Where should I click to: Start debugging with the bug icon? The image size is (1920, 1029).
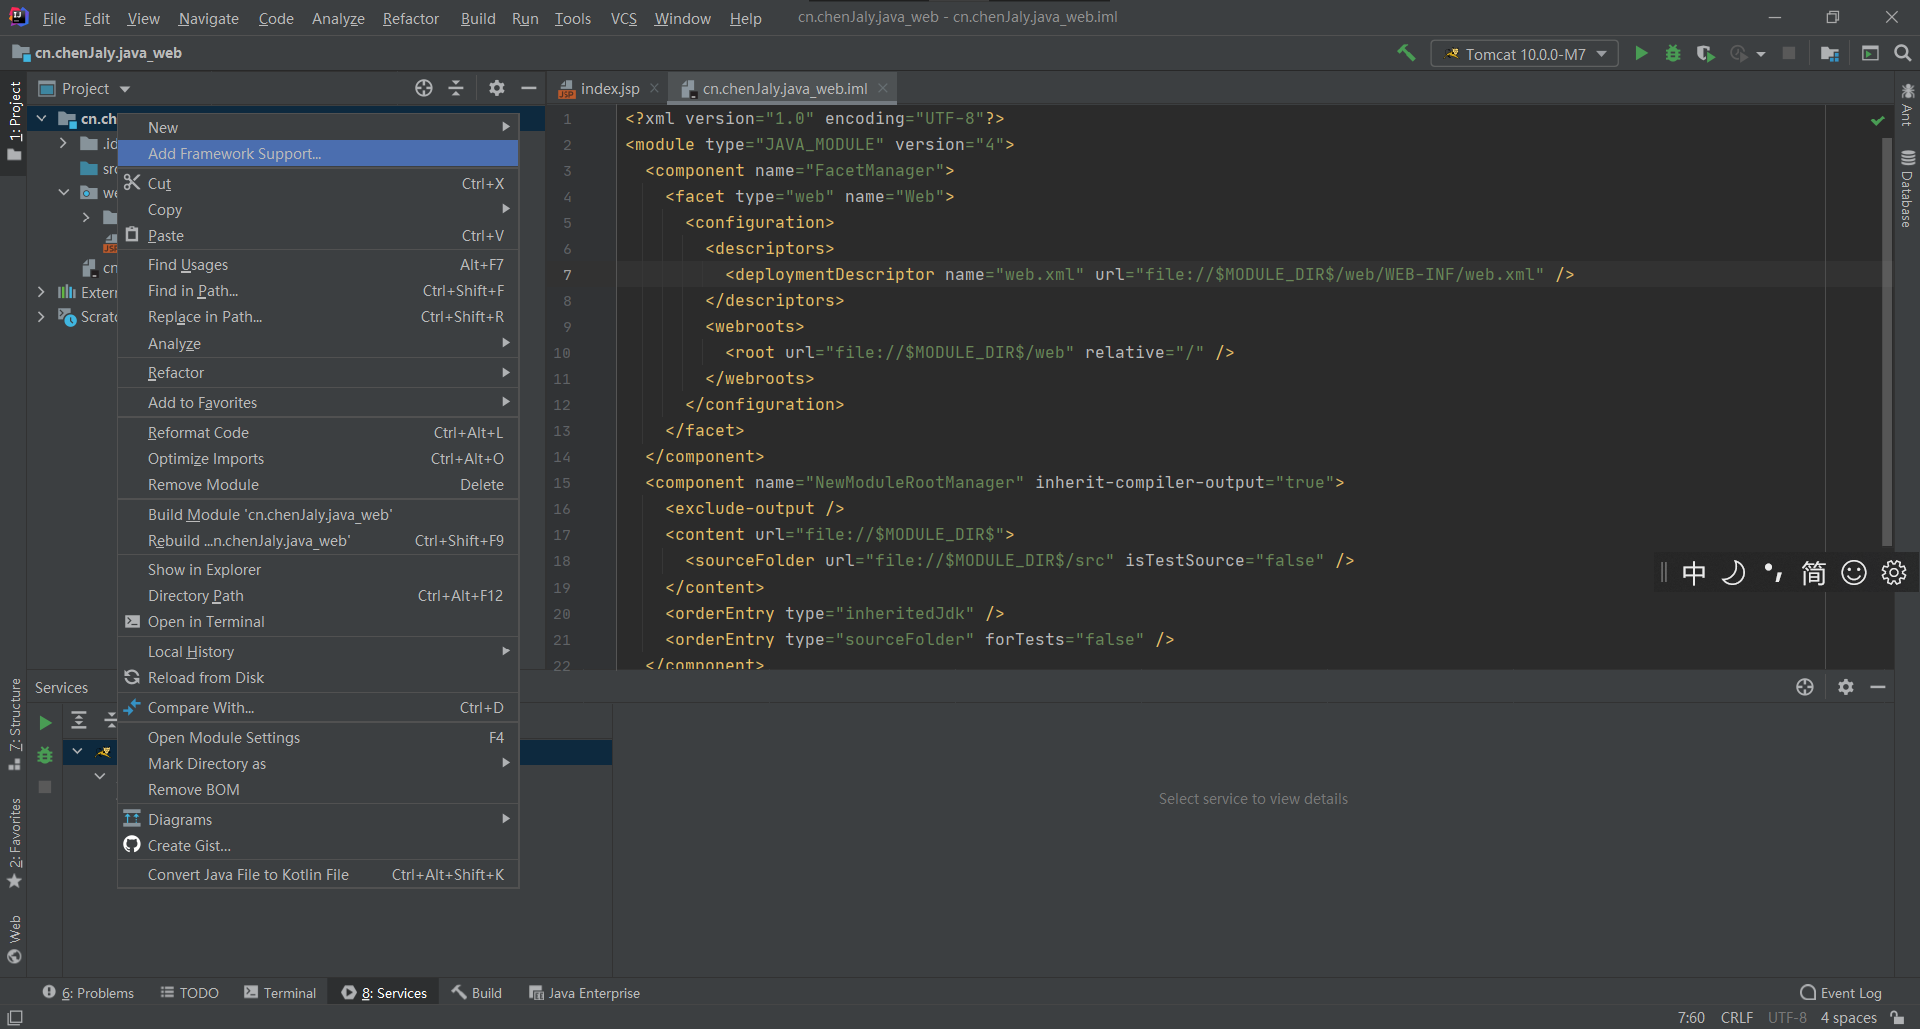pos(1673,54)
